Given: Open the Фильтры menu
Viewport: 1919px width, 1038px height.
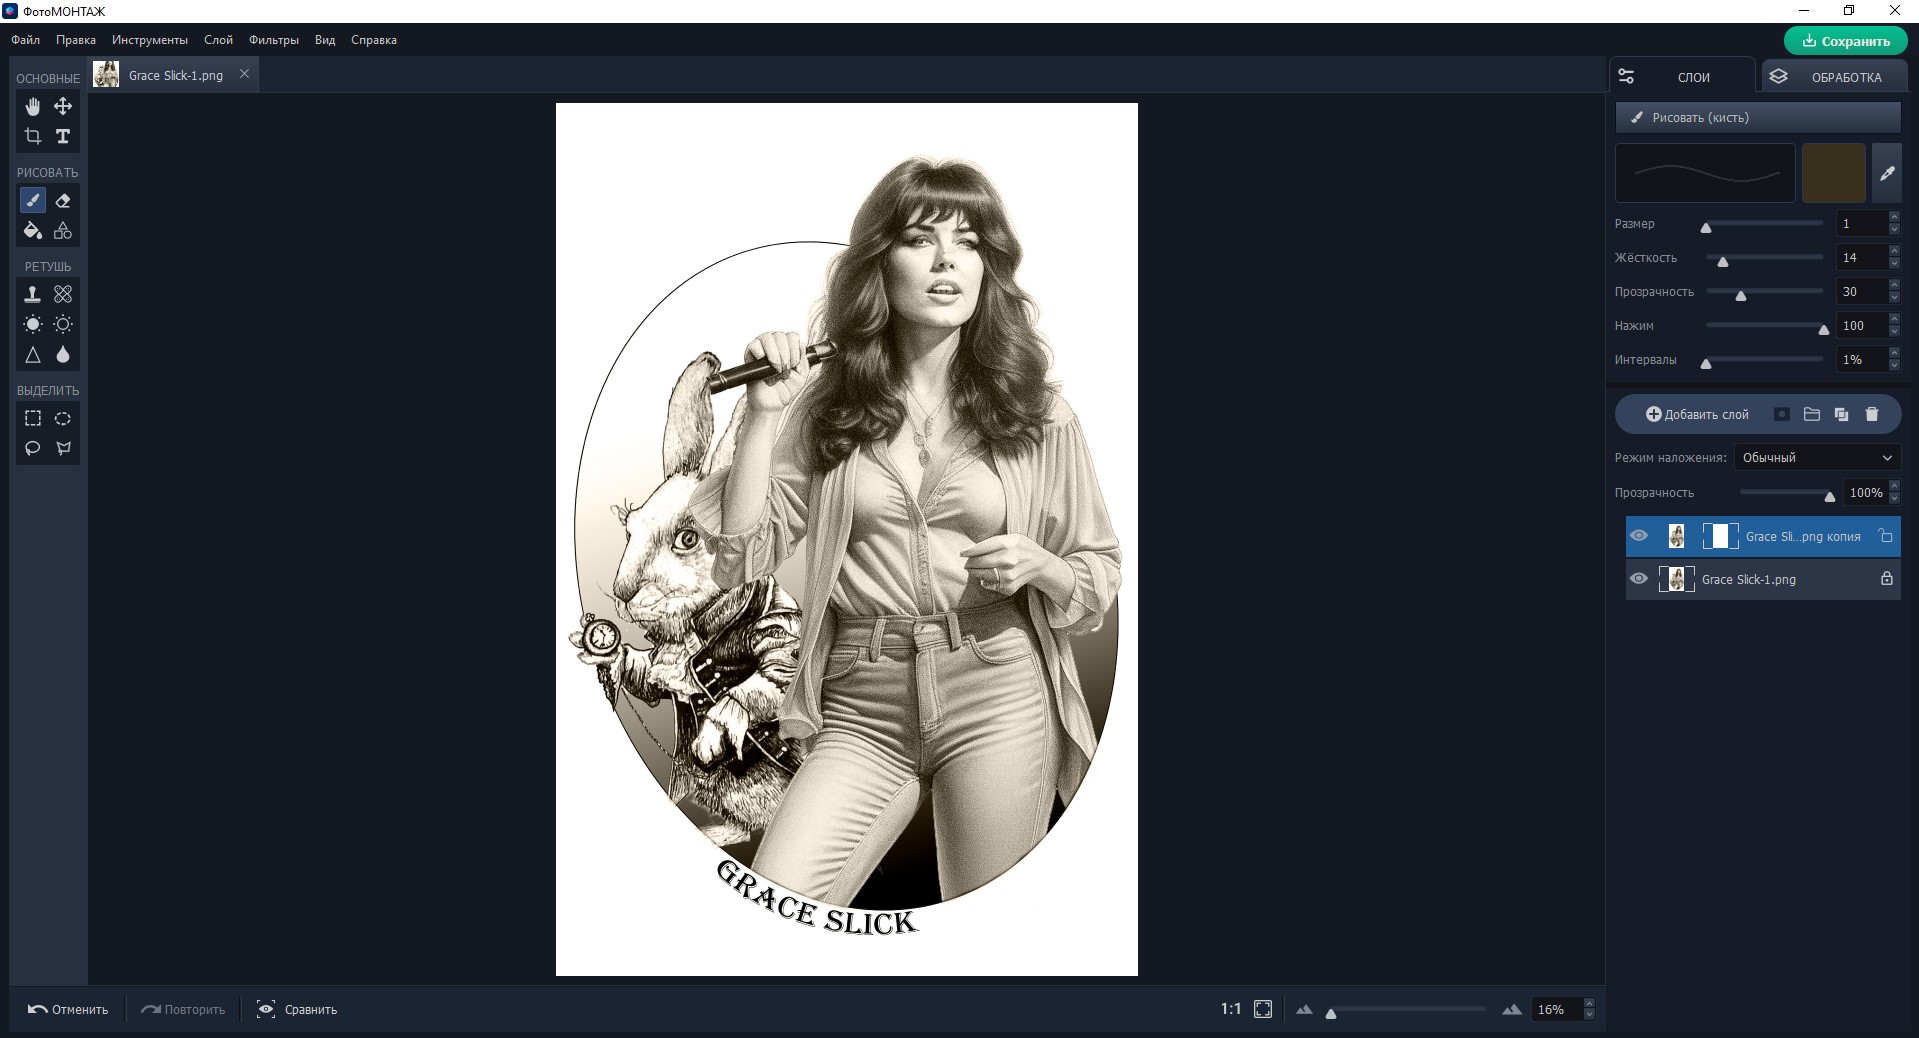Looking at the screenshot, I should click(x=274, y=40).
